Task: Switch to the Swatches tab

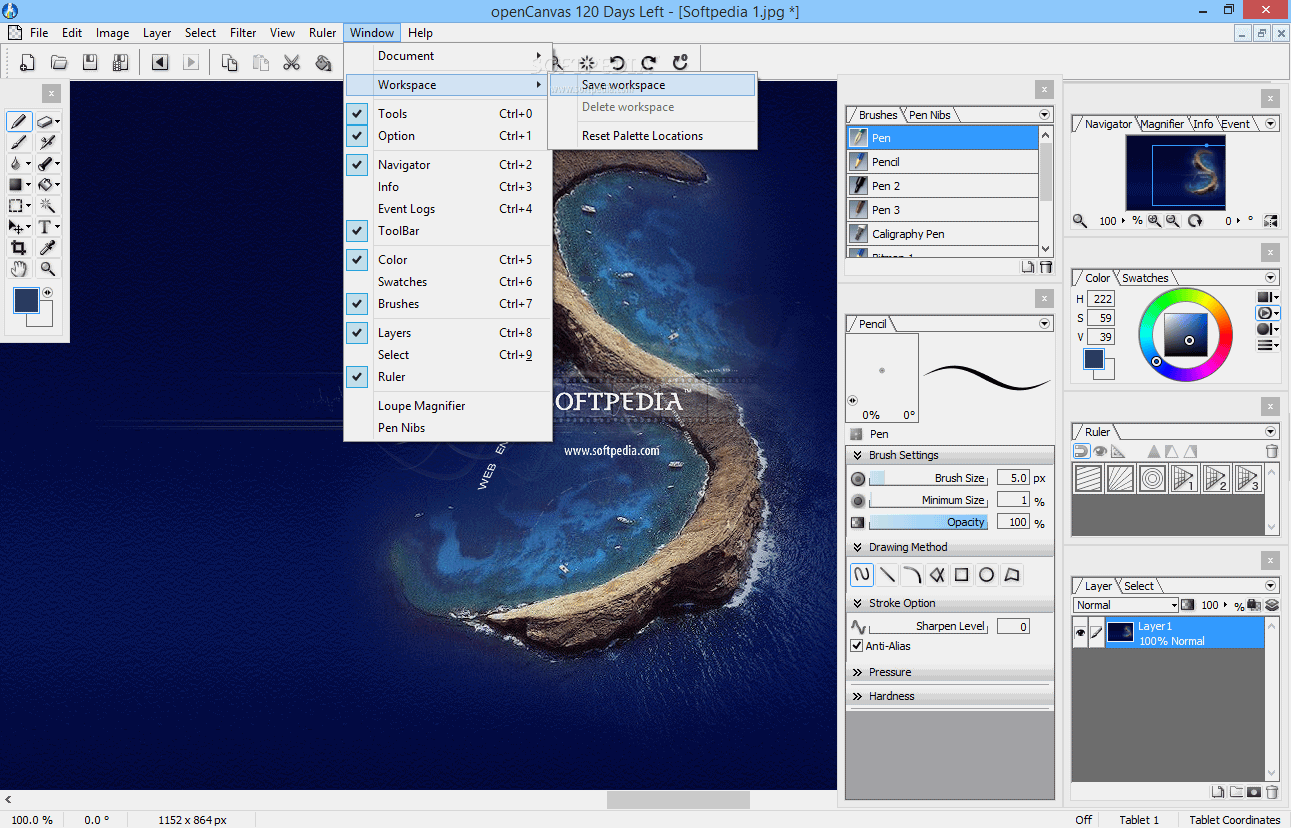Action: click(x=1145, y=278)
